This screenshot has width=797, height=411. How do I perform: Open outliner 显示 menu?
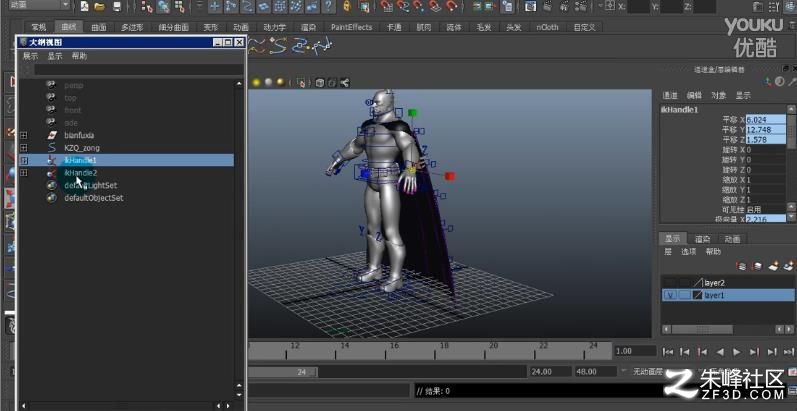coord(55,56)
